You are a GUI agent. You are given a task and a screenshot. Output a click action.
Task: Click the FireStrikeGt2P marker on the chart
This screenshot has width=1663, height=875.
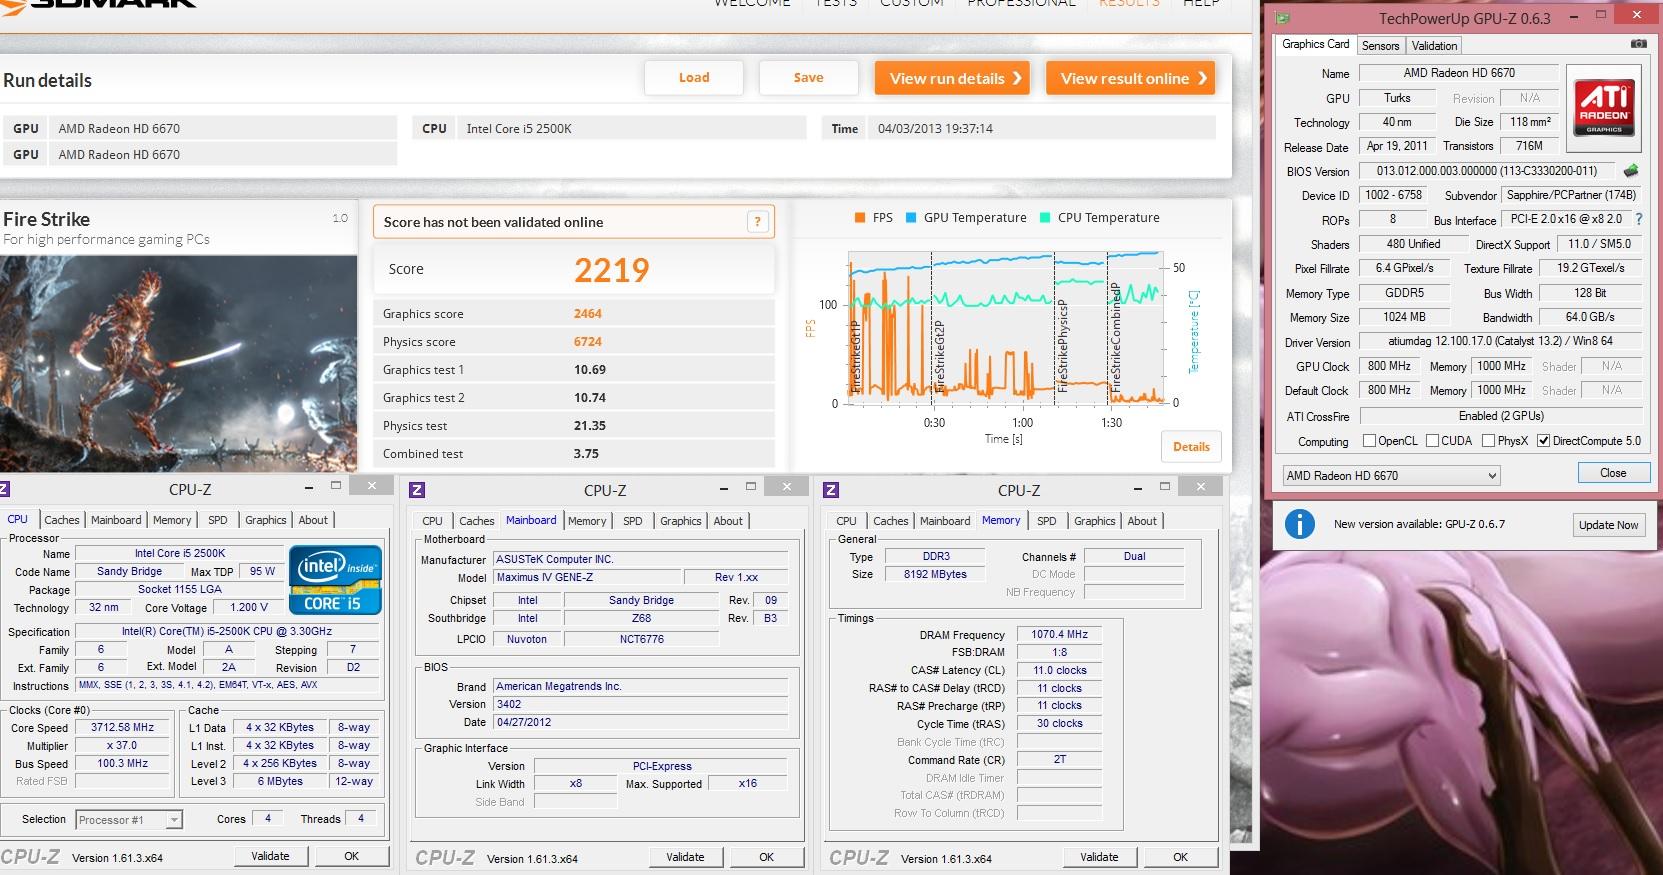point(938,356)
